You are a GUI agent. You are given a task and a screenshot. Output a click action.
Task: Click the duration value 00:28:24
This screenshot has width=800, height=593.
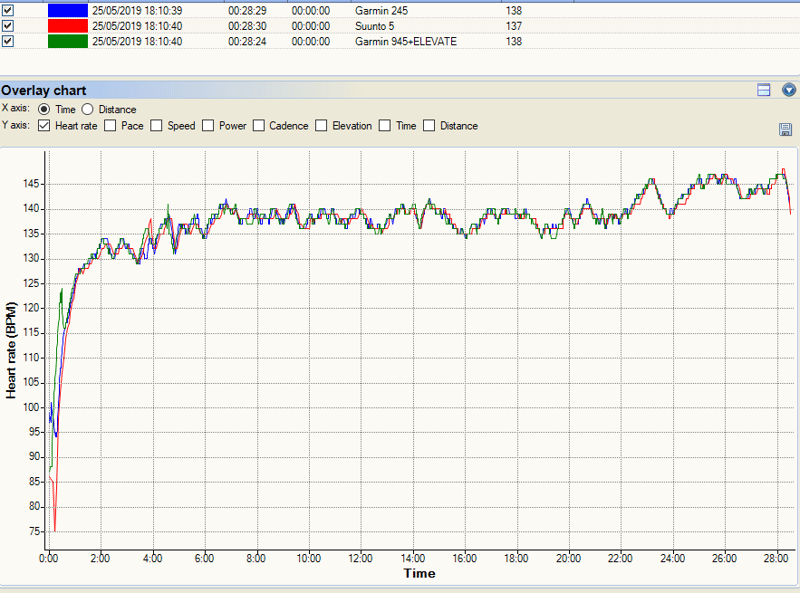247,41
